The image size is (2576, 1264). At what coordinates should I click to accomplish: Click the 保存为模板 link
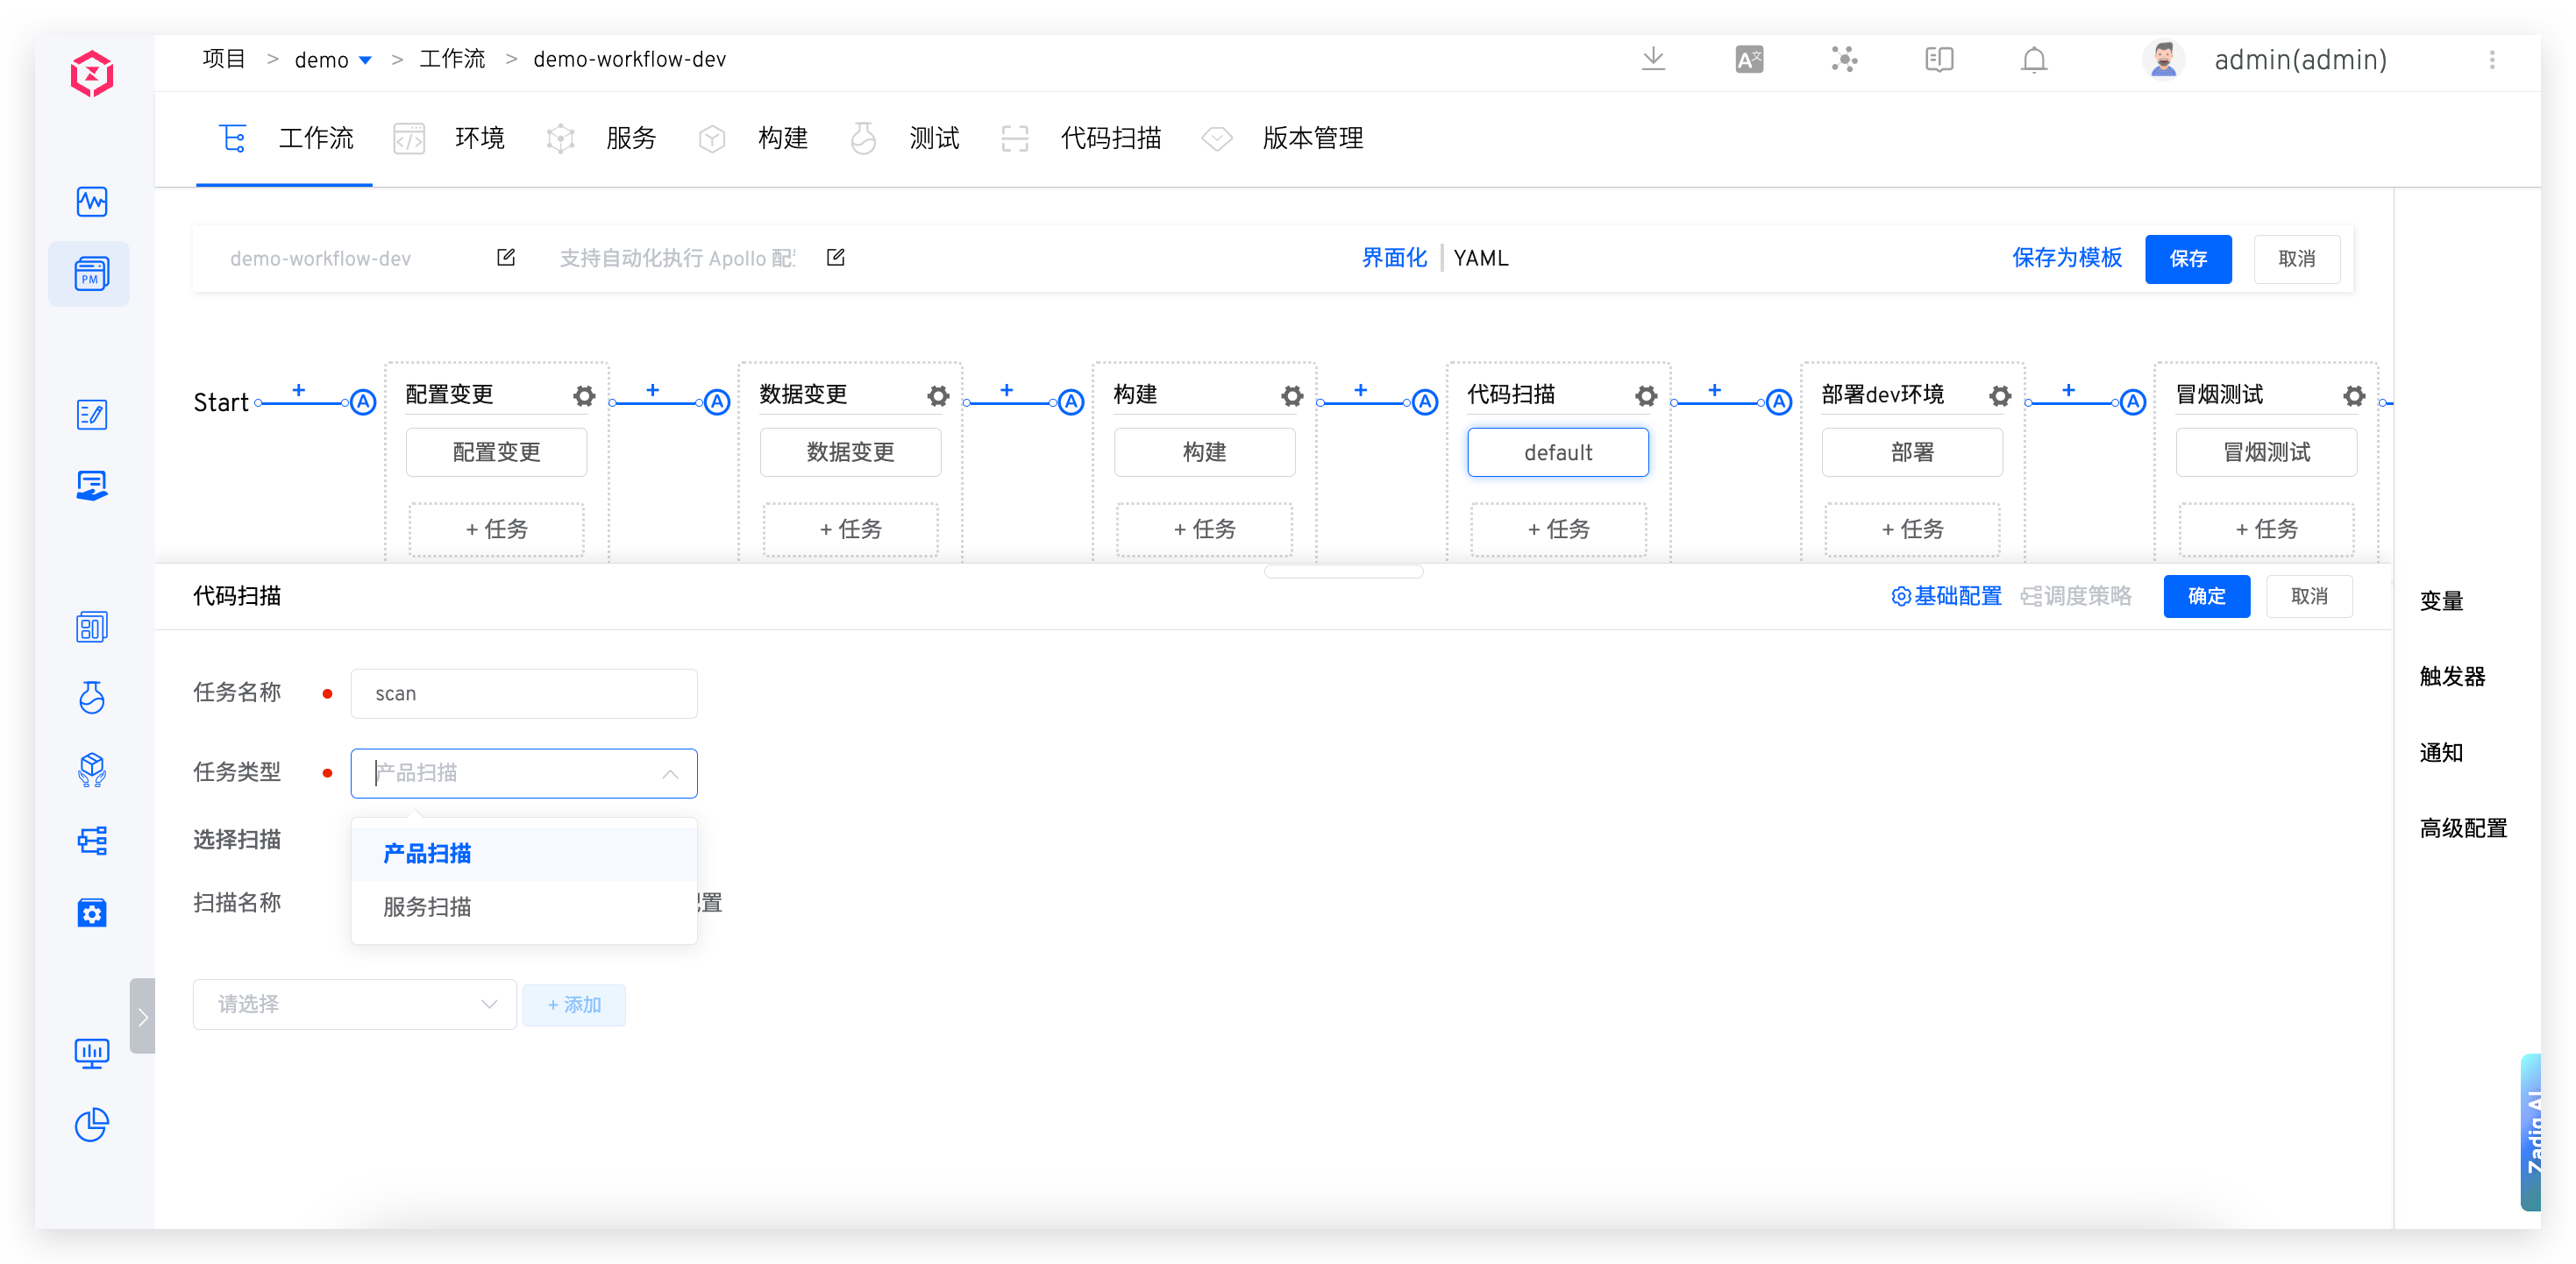point(2066,258)
